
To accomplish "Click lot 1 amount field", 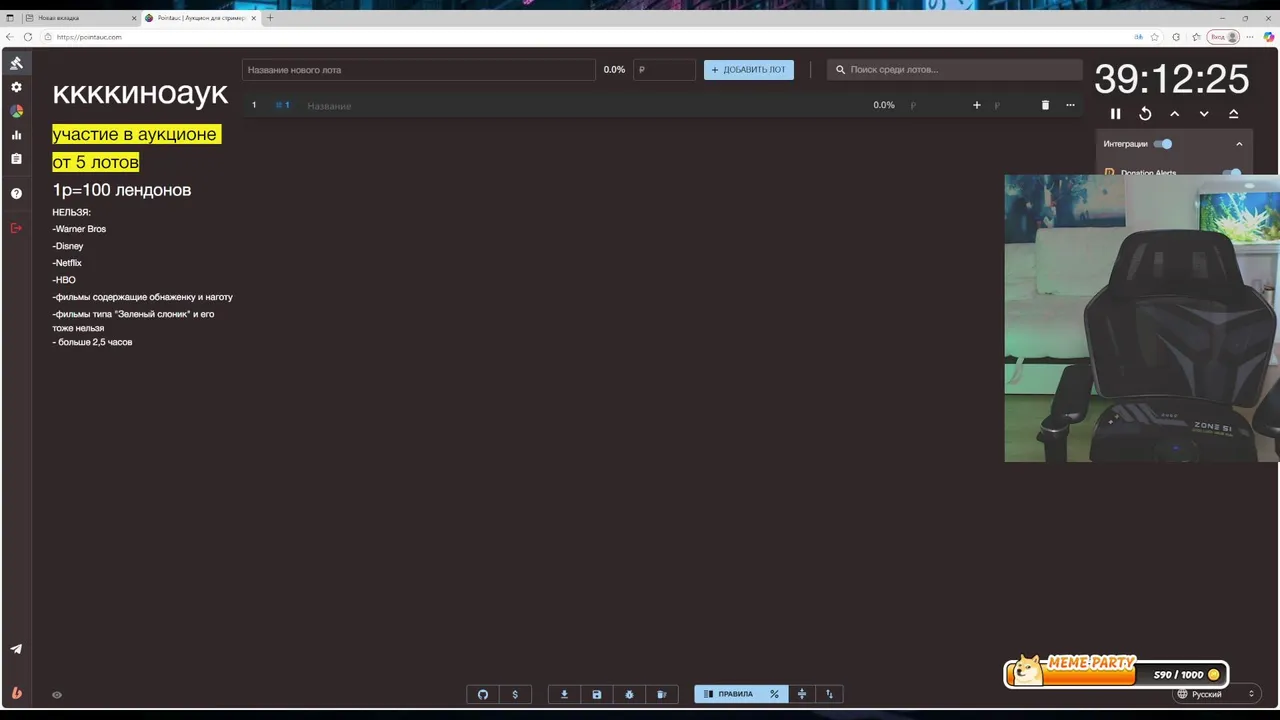I will (933, 105).
